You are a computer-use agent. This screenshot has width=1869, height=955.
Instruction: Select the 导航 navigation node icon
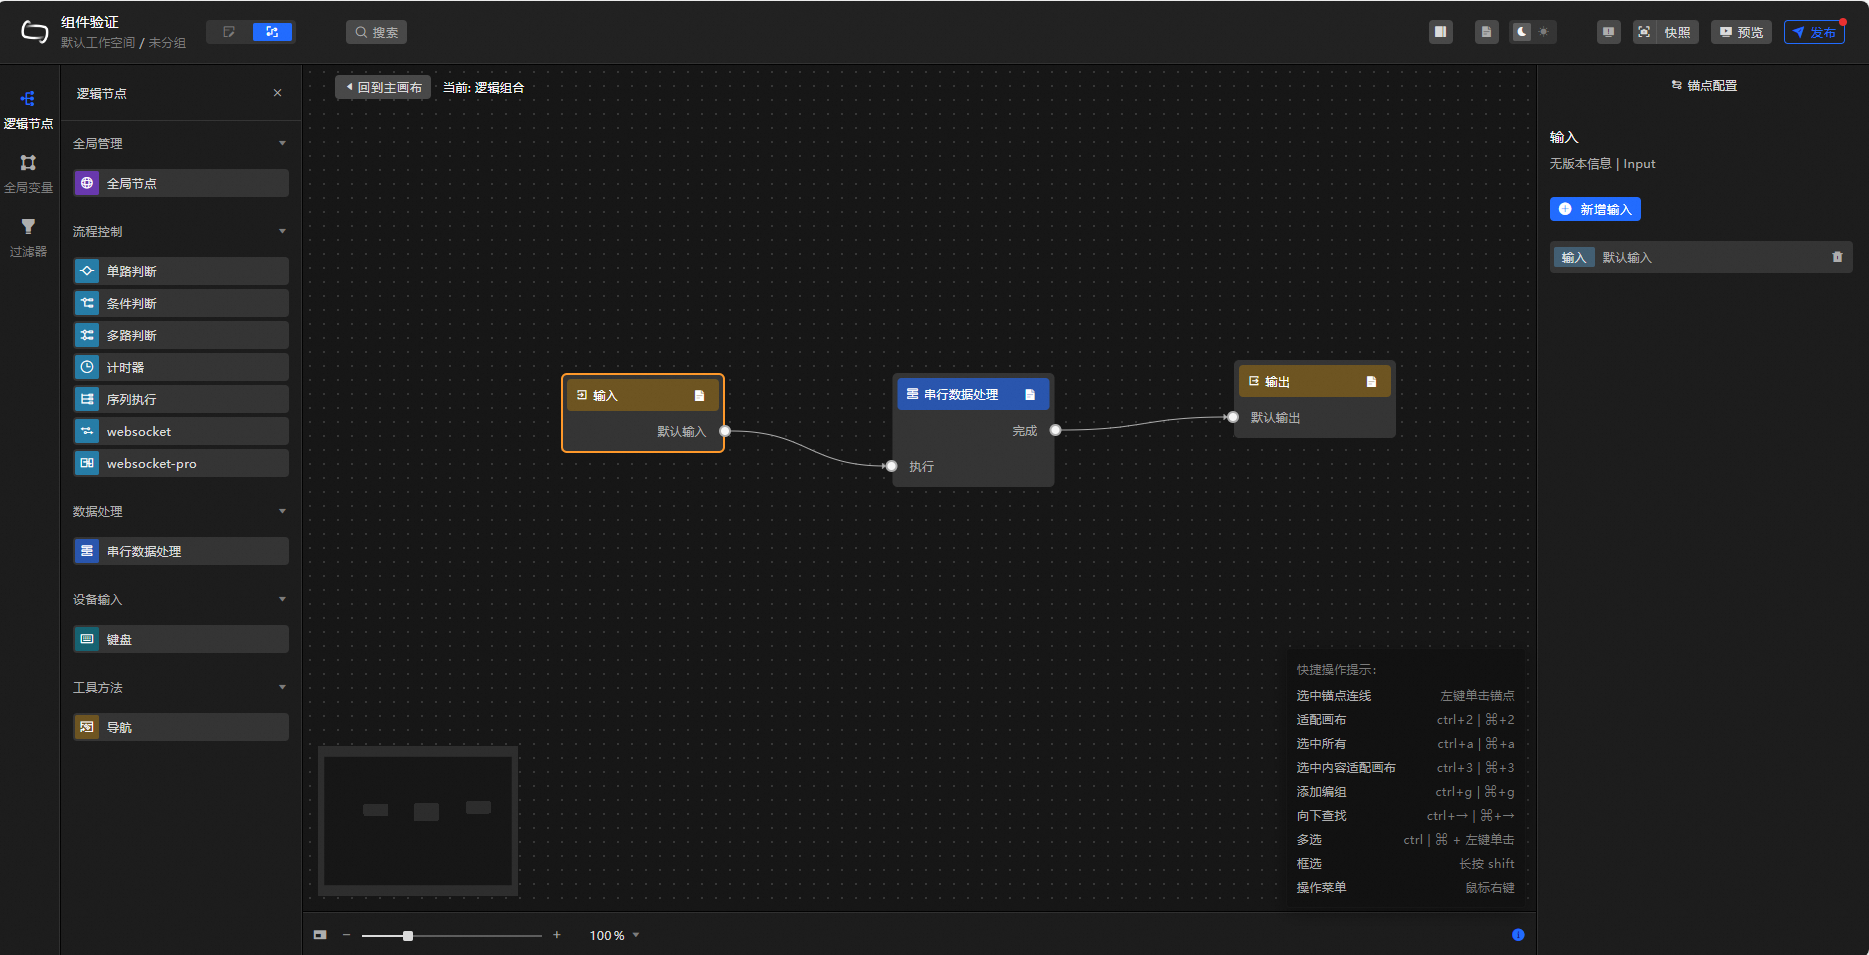(x=87, y=727)
